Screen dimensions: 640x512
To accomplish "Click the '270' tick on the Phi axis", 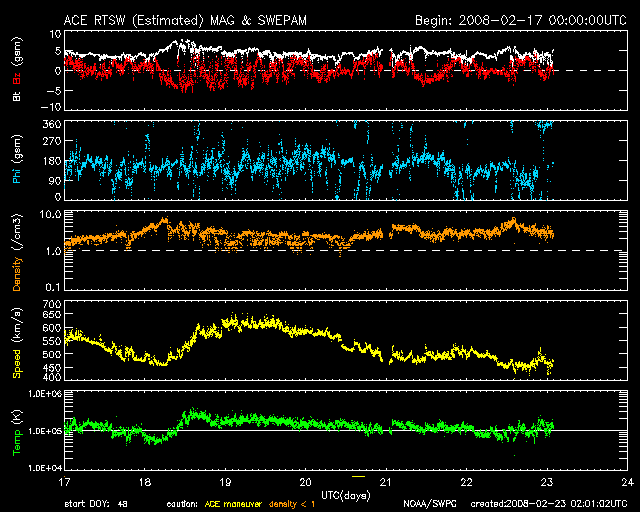I will point(52,141).
